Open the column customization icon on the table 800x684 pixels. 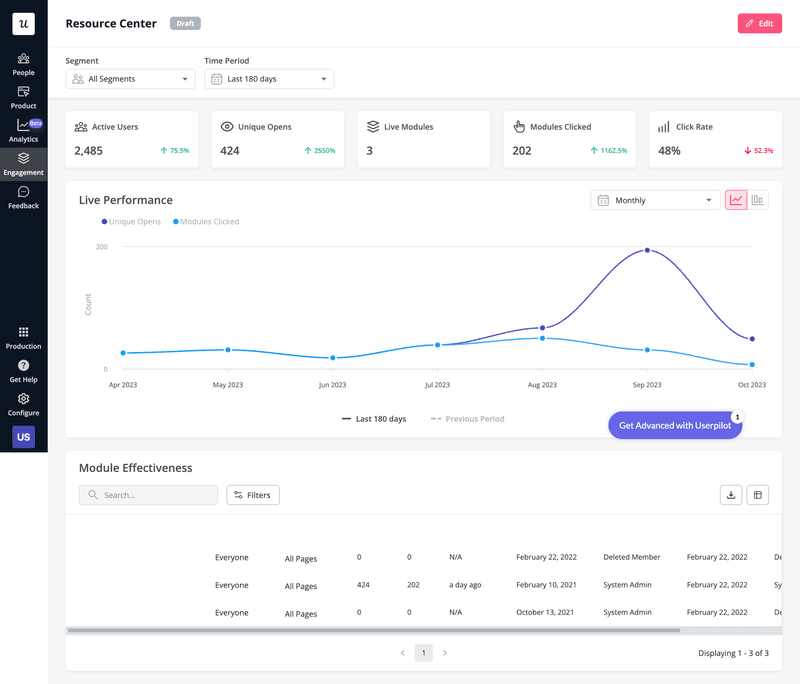click(x=757, y=494)
